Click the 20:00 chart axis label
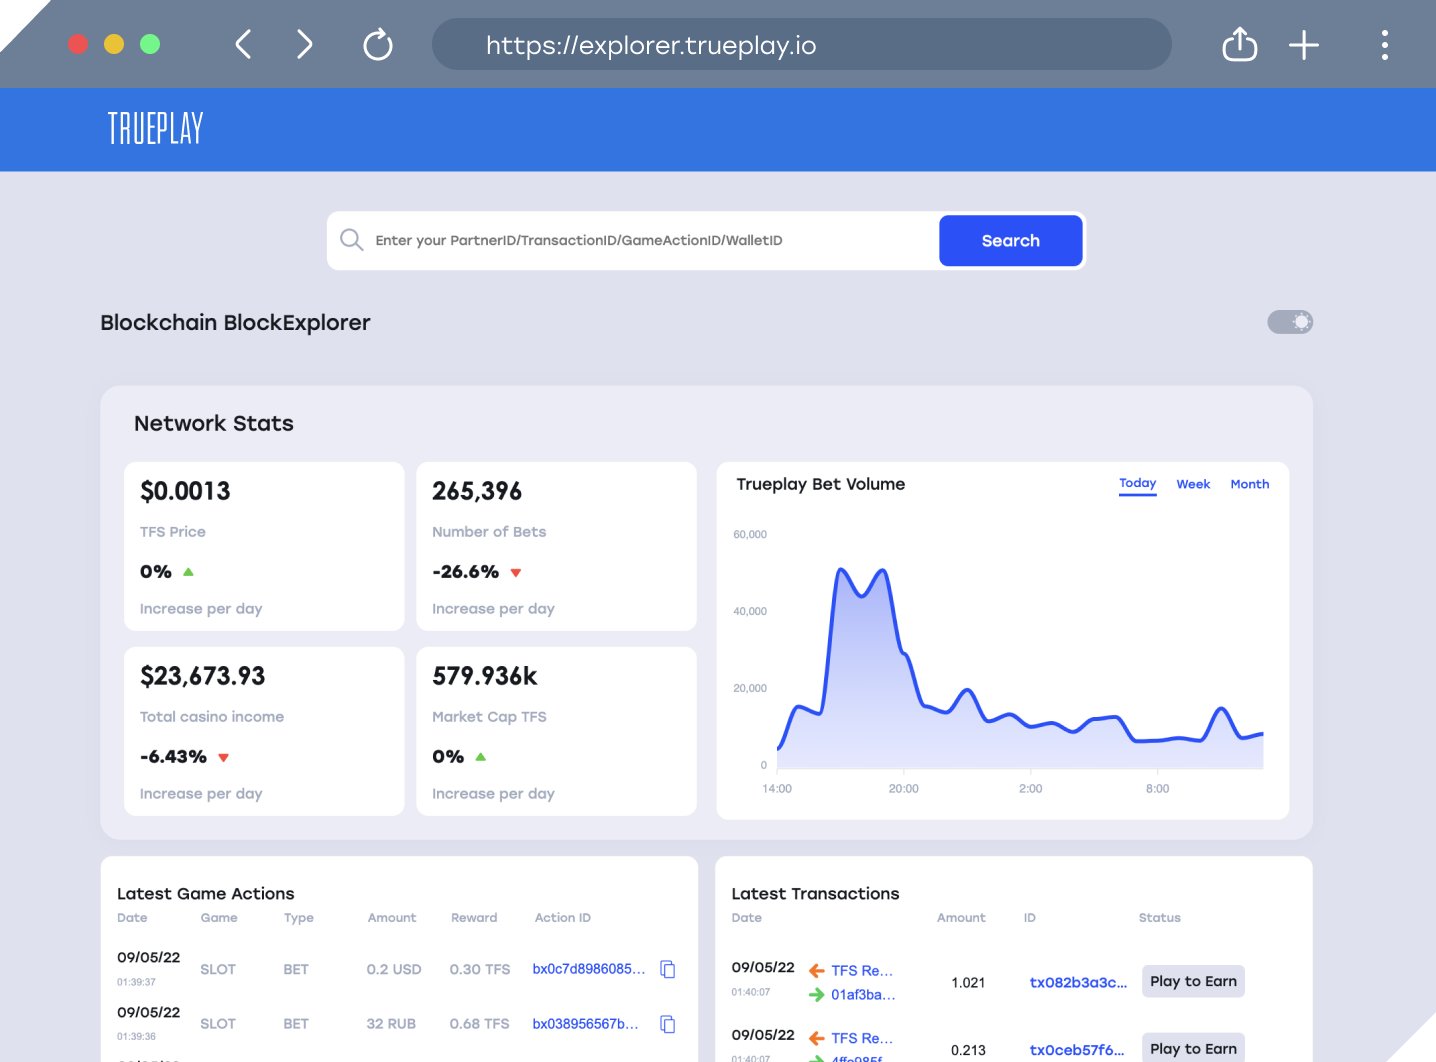 pos(904,789)
